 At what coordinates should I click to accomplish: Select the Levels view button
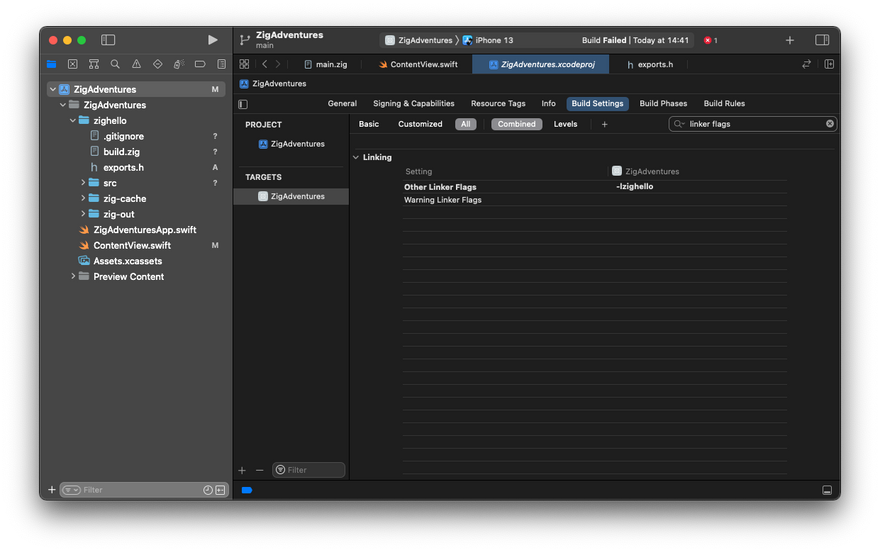(565, 124)
